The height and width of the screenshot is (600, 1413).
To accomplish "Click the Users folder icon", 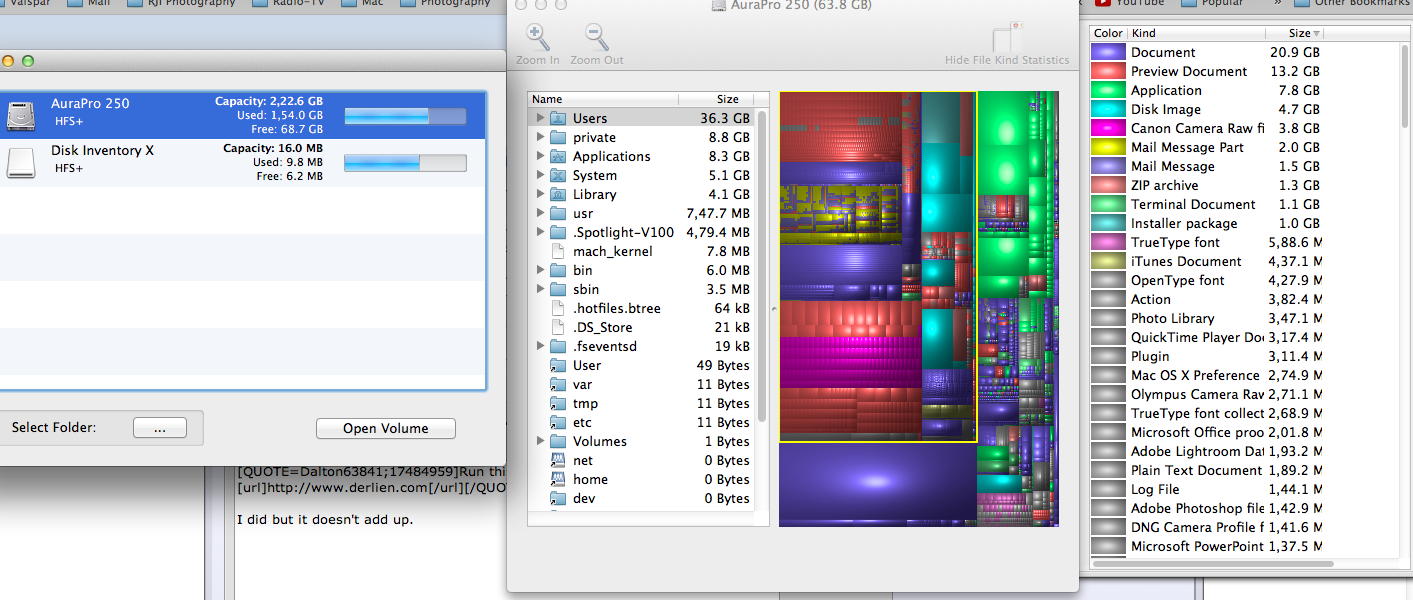I will [558, 118].
